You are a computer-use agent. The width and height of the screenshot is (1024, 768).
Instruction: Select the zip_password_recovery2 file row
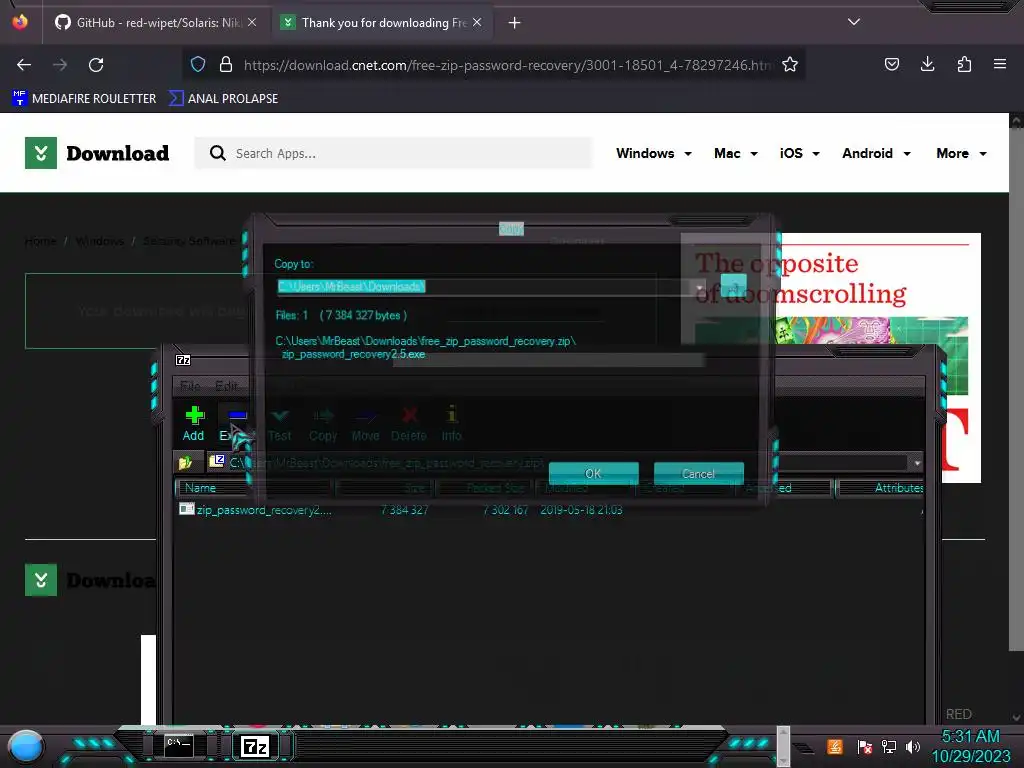coord(549,509)
